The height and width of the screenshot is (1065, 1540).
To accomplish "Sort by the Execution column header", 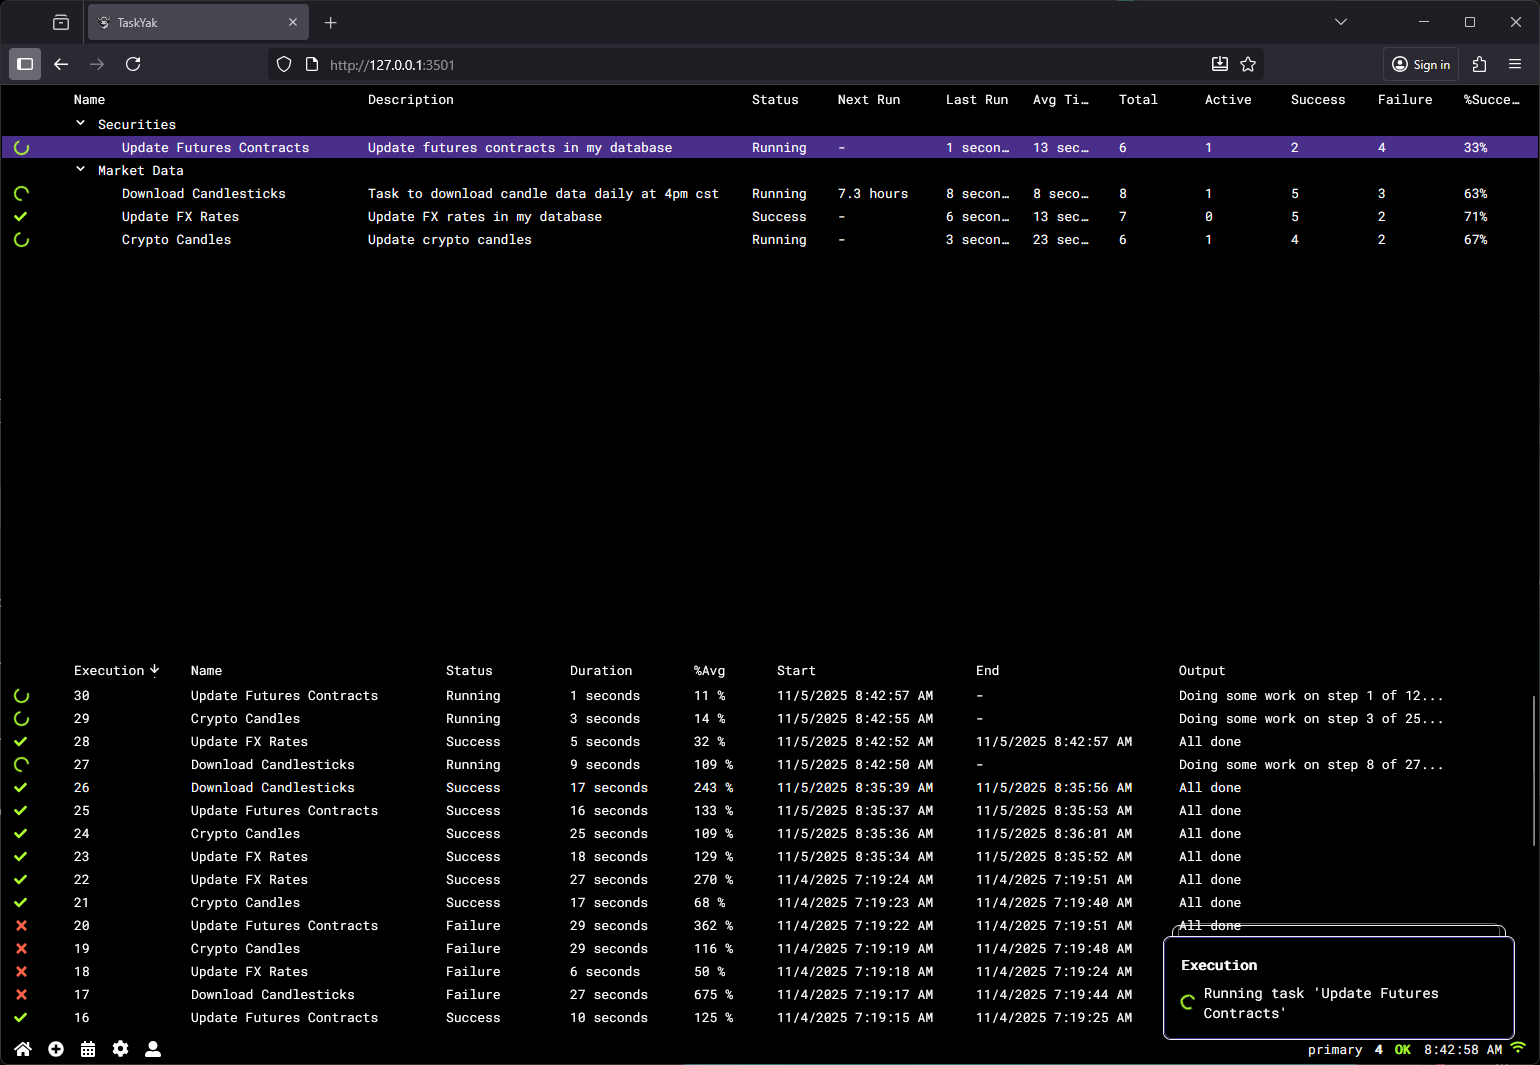I will coord(108,670).
